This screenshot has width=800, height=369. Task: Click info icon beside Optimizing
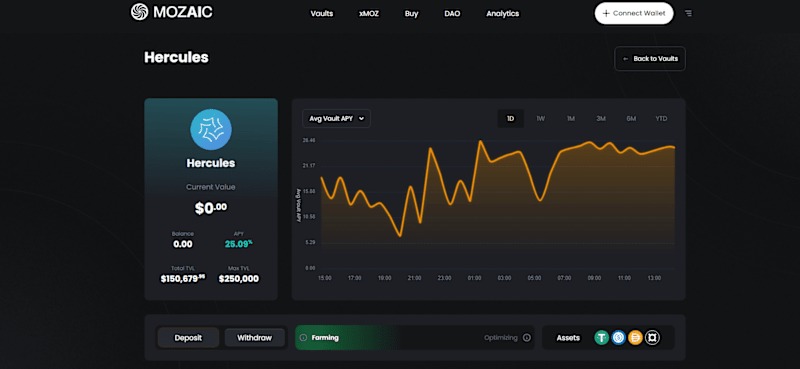click(x=527, y=338)
